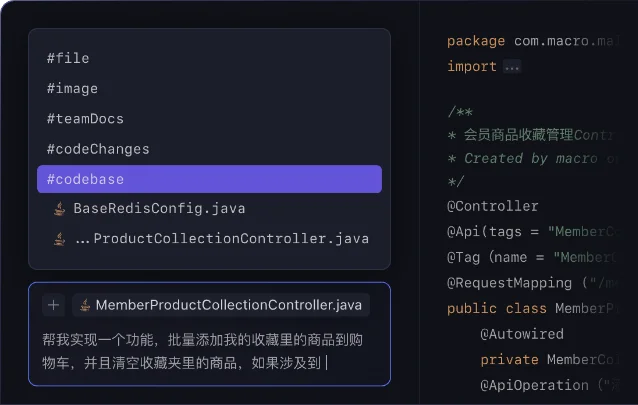Open BaseRedisConfig.java from suggestions

point(209,209)
